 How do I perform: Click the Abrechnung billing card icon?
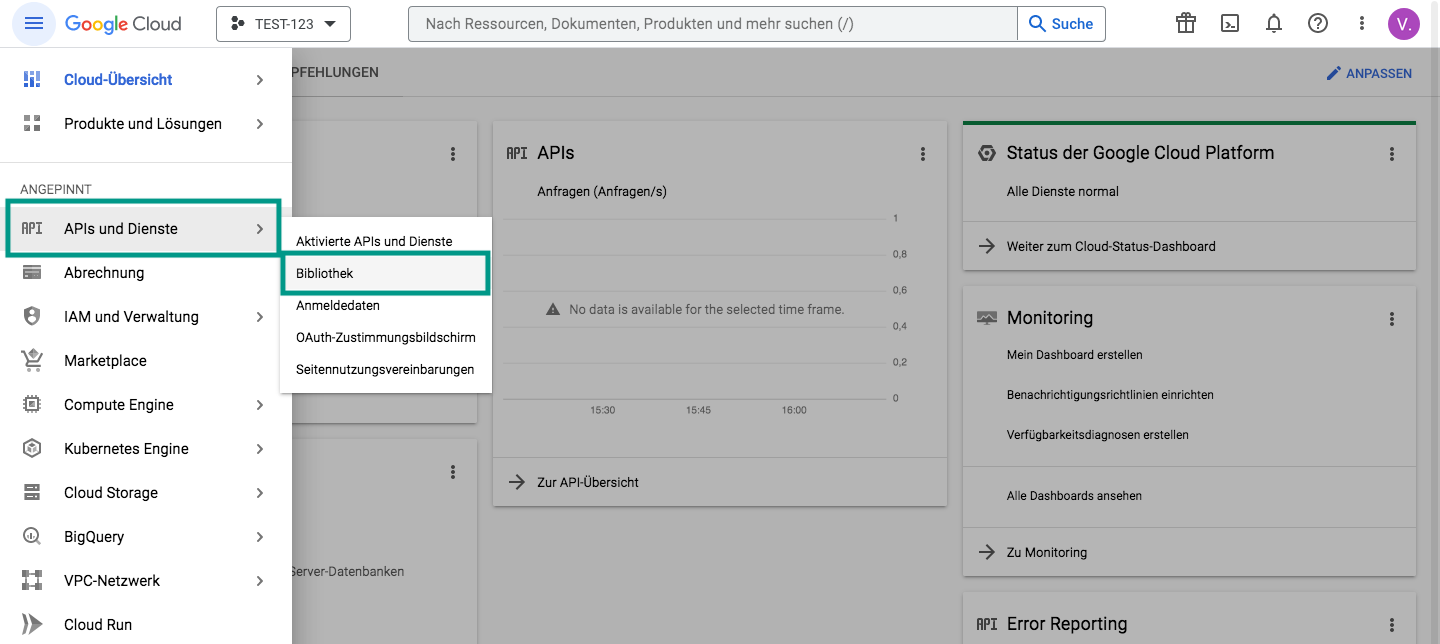point(32,273)
